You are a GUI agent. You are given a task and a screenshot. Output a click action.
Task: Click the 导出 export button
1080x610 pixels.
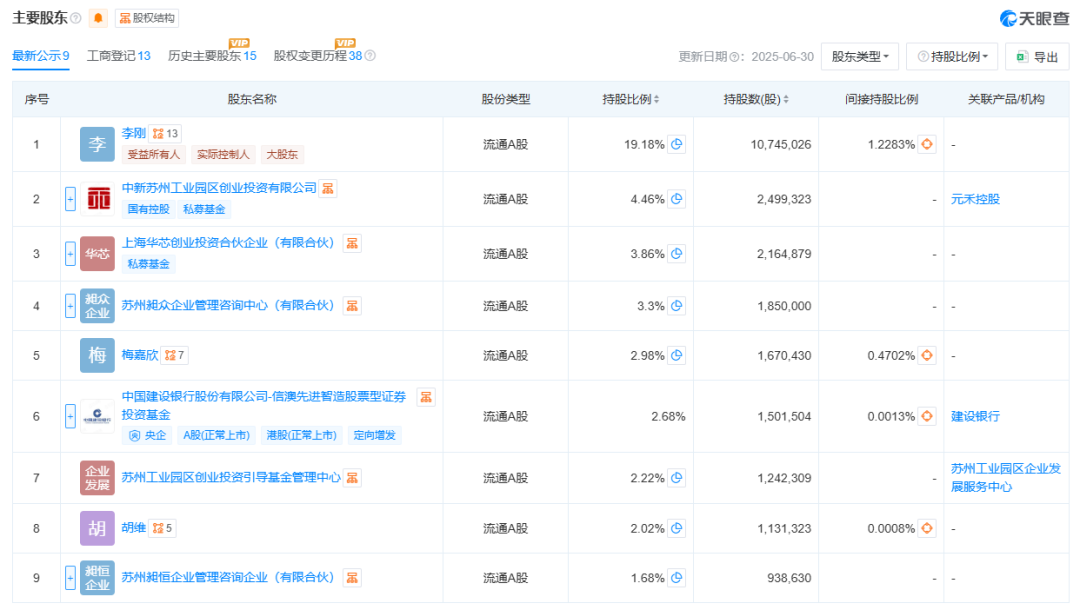(x=1037, y=56)
